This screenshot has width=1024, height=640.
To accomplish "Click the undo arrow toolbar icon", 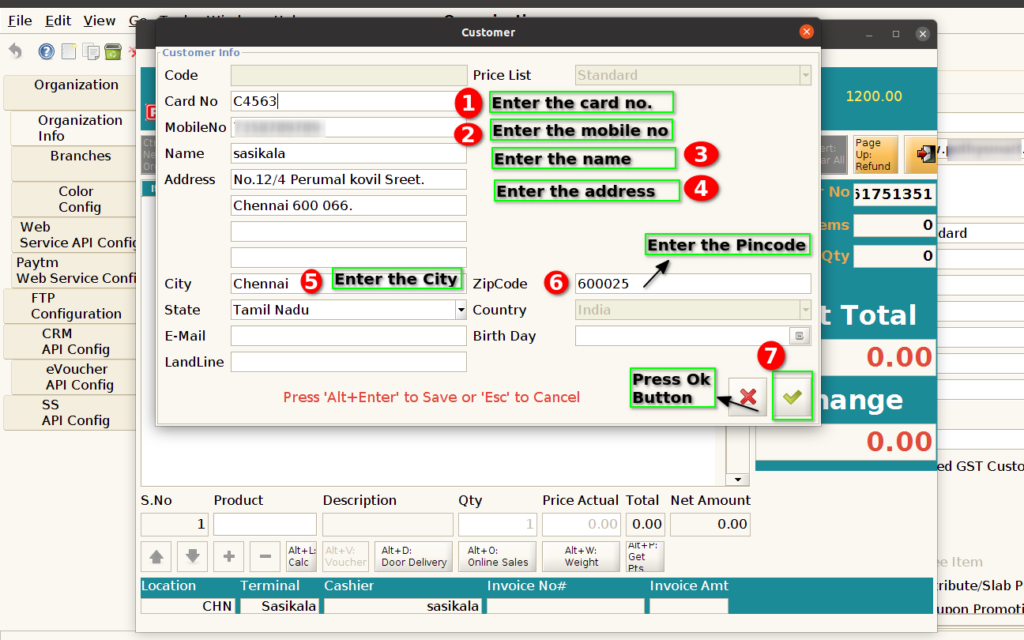I will [16, 50].
